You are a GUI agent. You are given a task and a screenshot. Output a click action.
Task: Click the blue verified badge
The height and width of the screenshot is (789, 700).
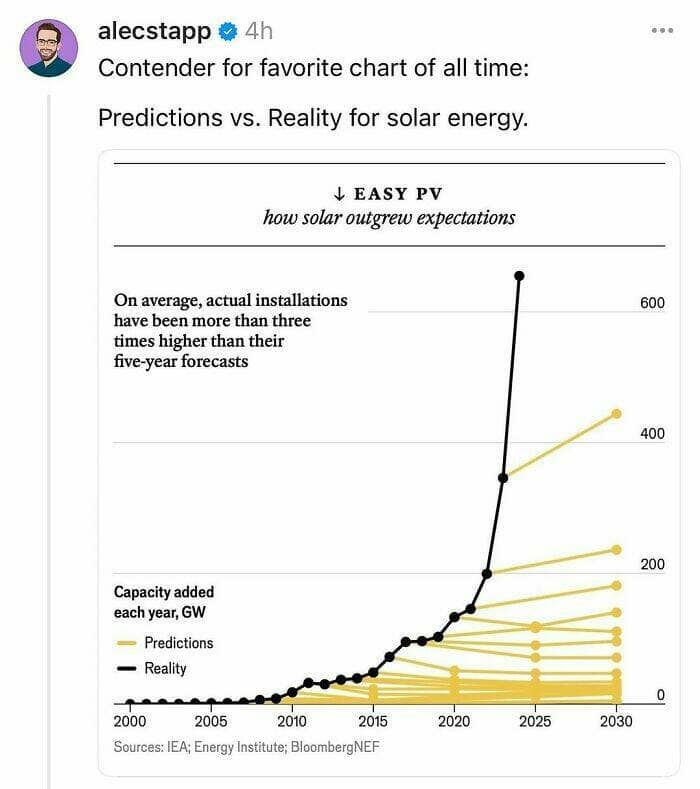(228, 32)
